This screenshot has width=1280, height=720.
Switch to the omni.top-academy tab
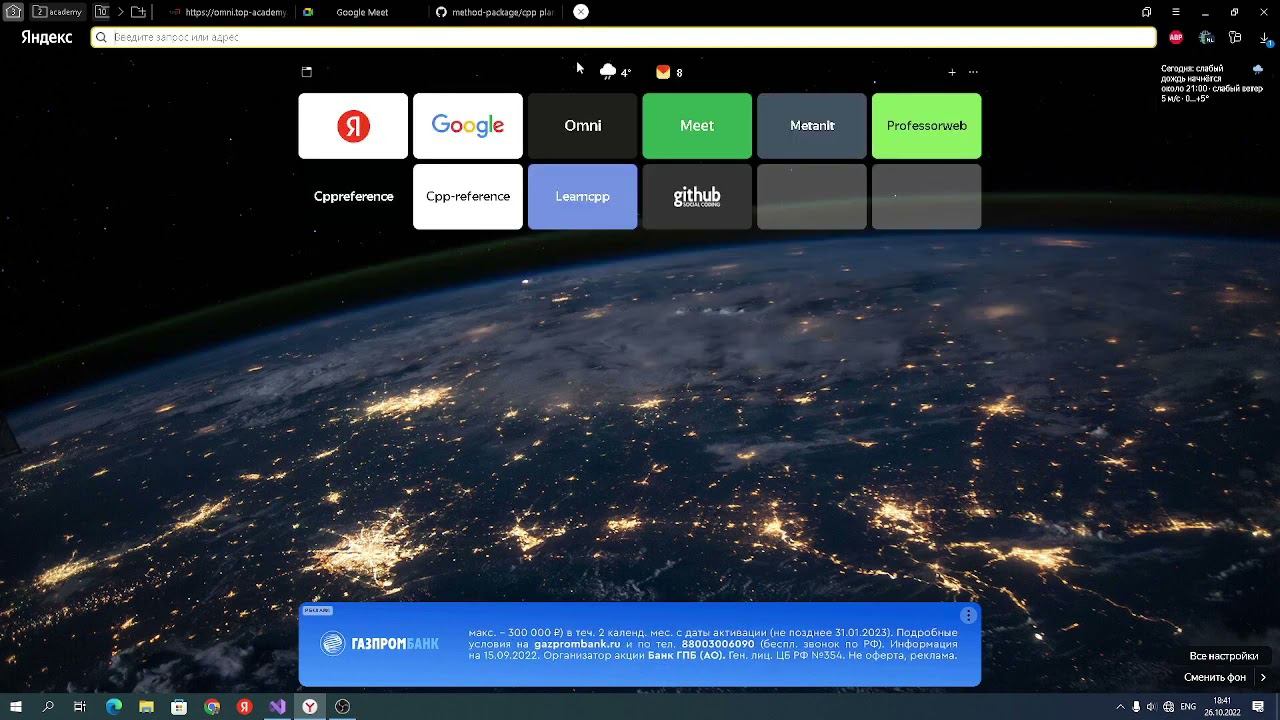pyautogui.click(x=228, y=12)
